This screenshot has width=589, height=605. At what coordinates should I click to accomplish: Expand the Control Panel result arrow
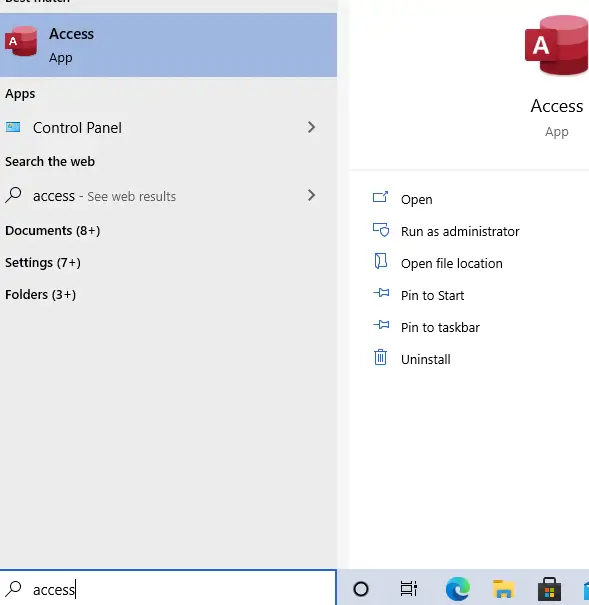(x=311, y=127)
